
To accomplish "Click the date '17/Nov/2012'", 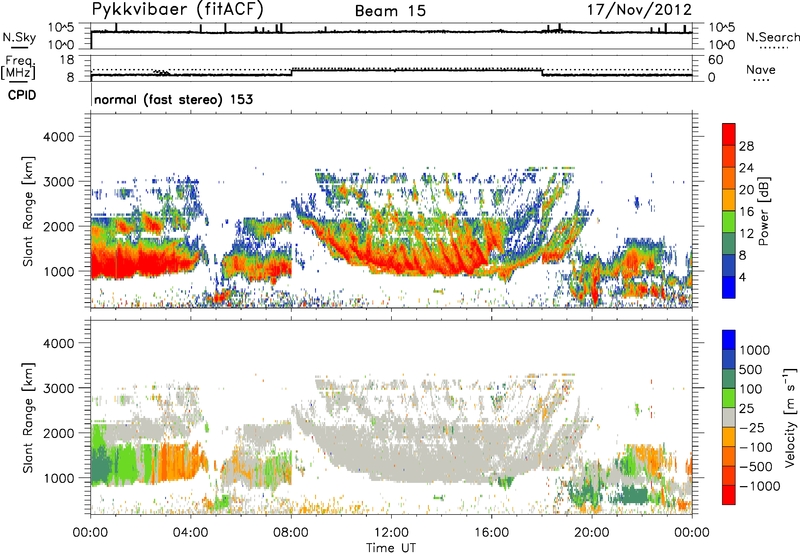I will (639, 10).
